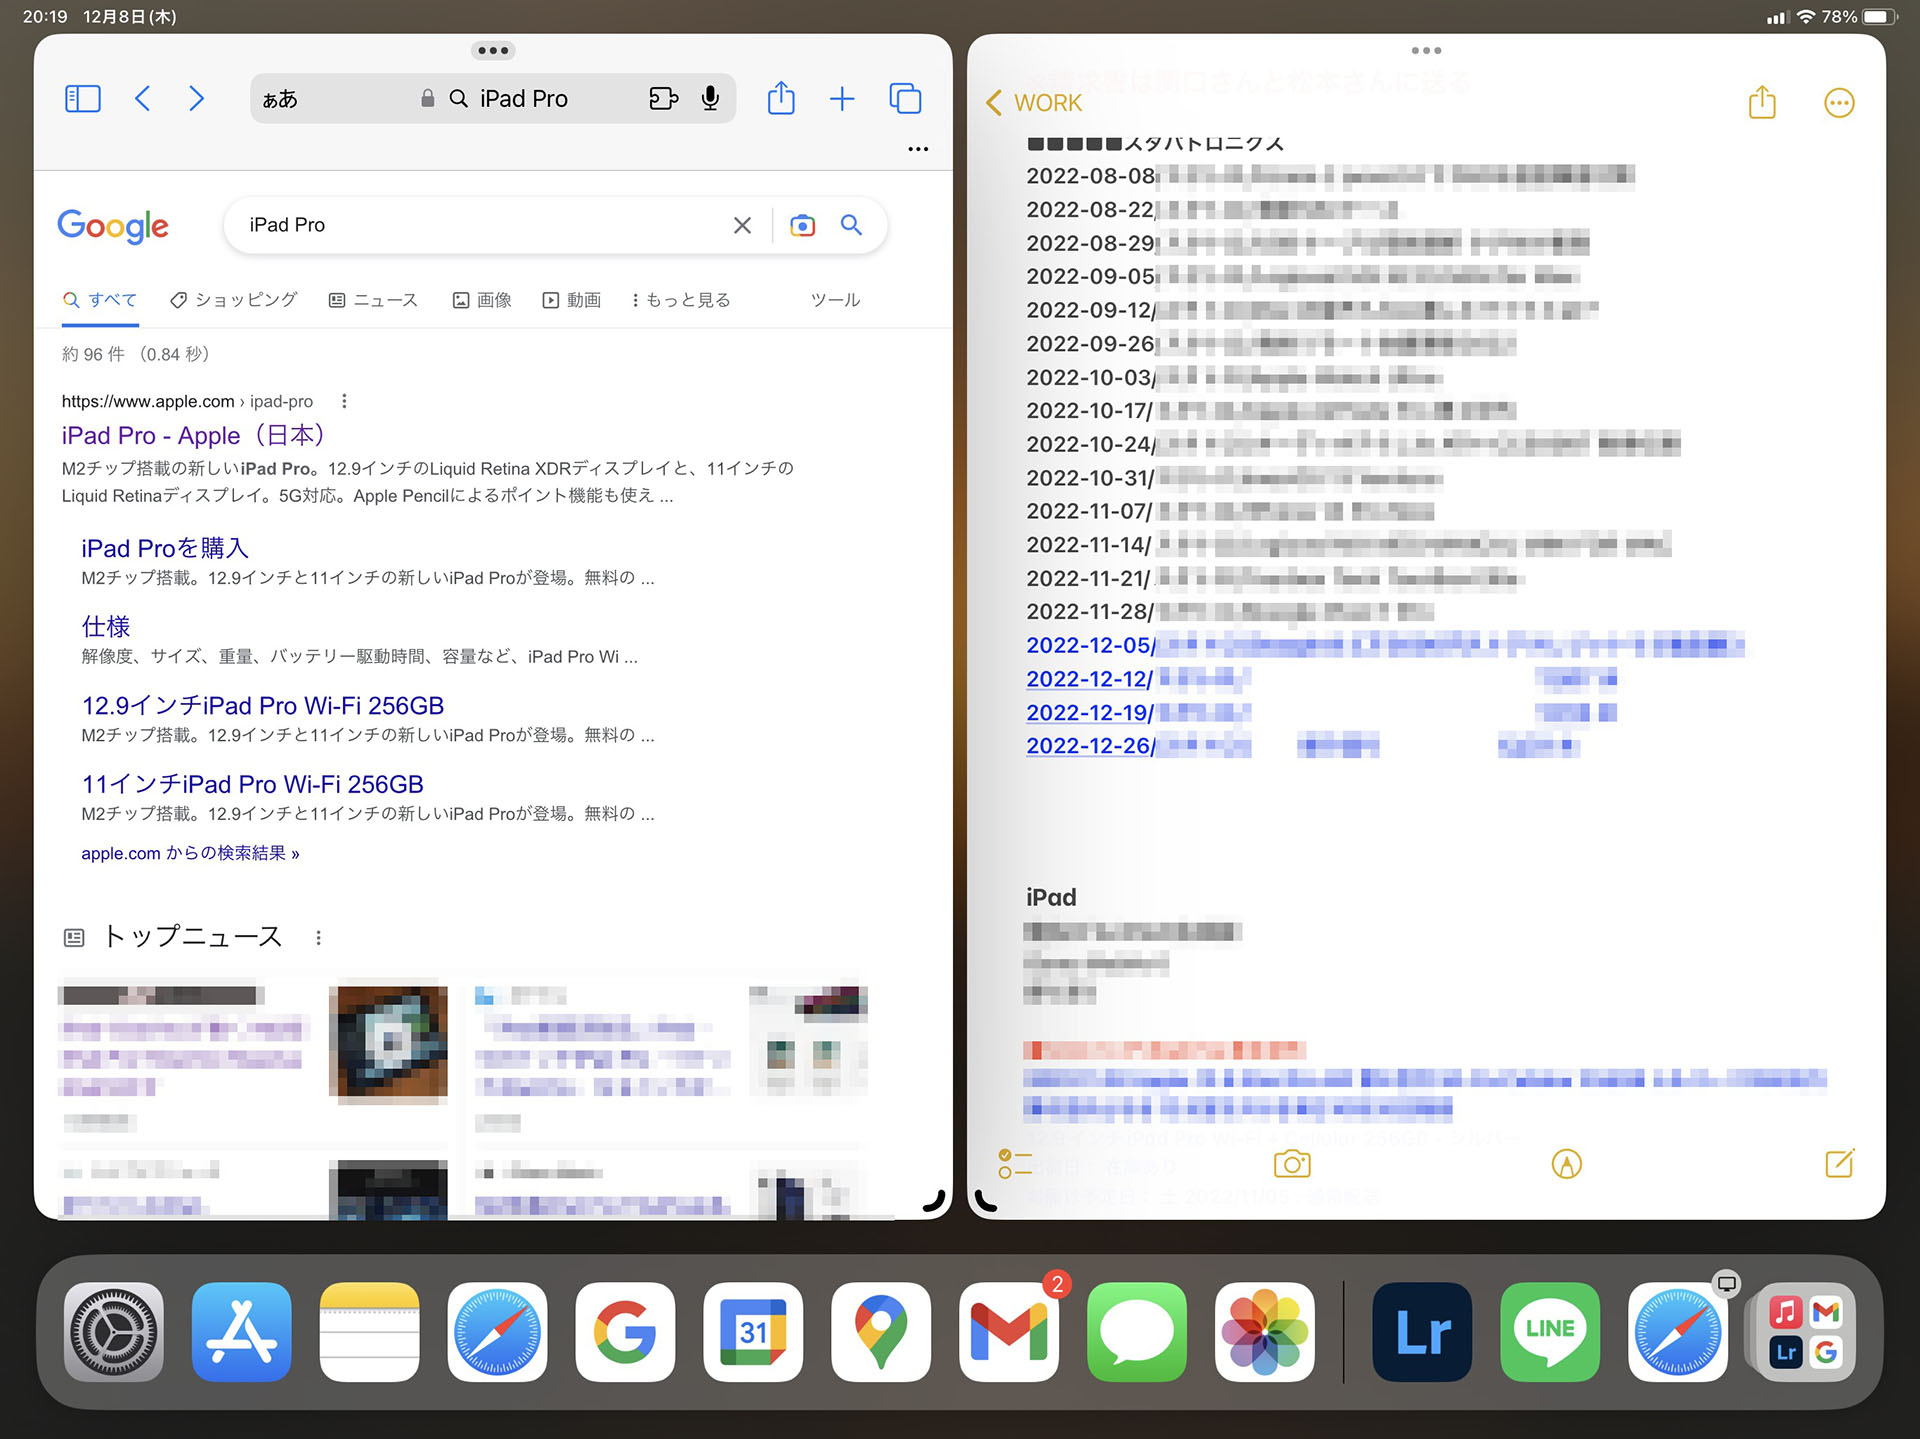This screenshot has width=1920, height=1439.
Task: Show Safari sidebar with the sidebar icon
Action: 83,98
